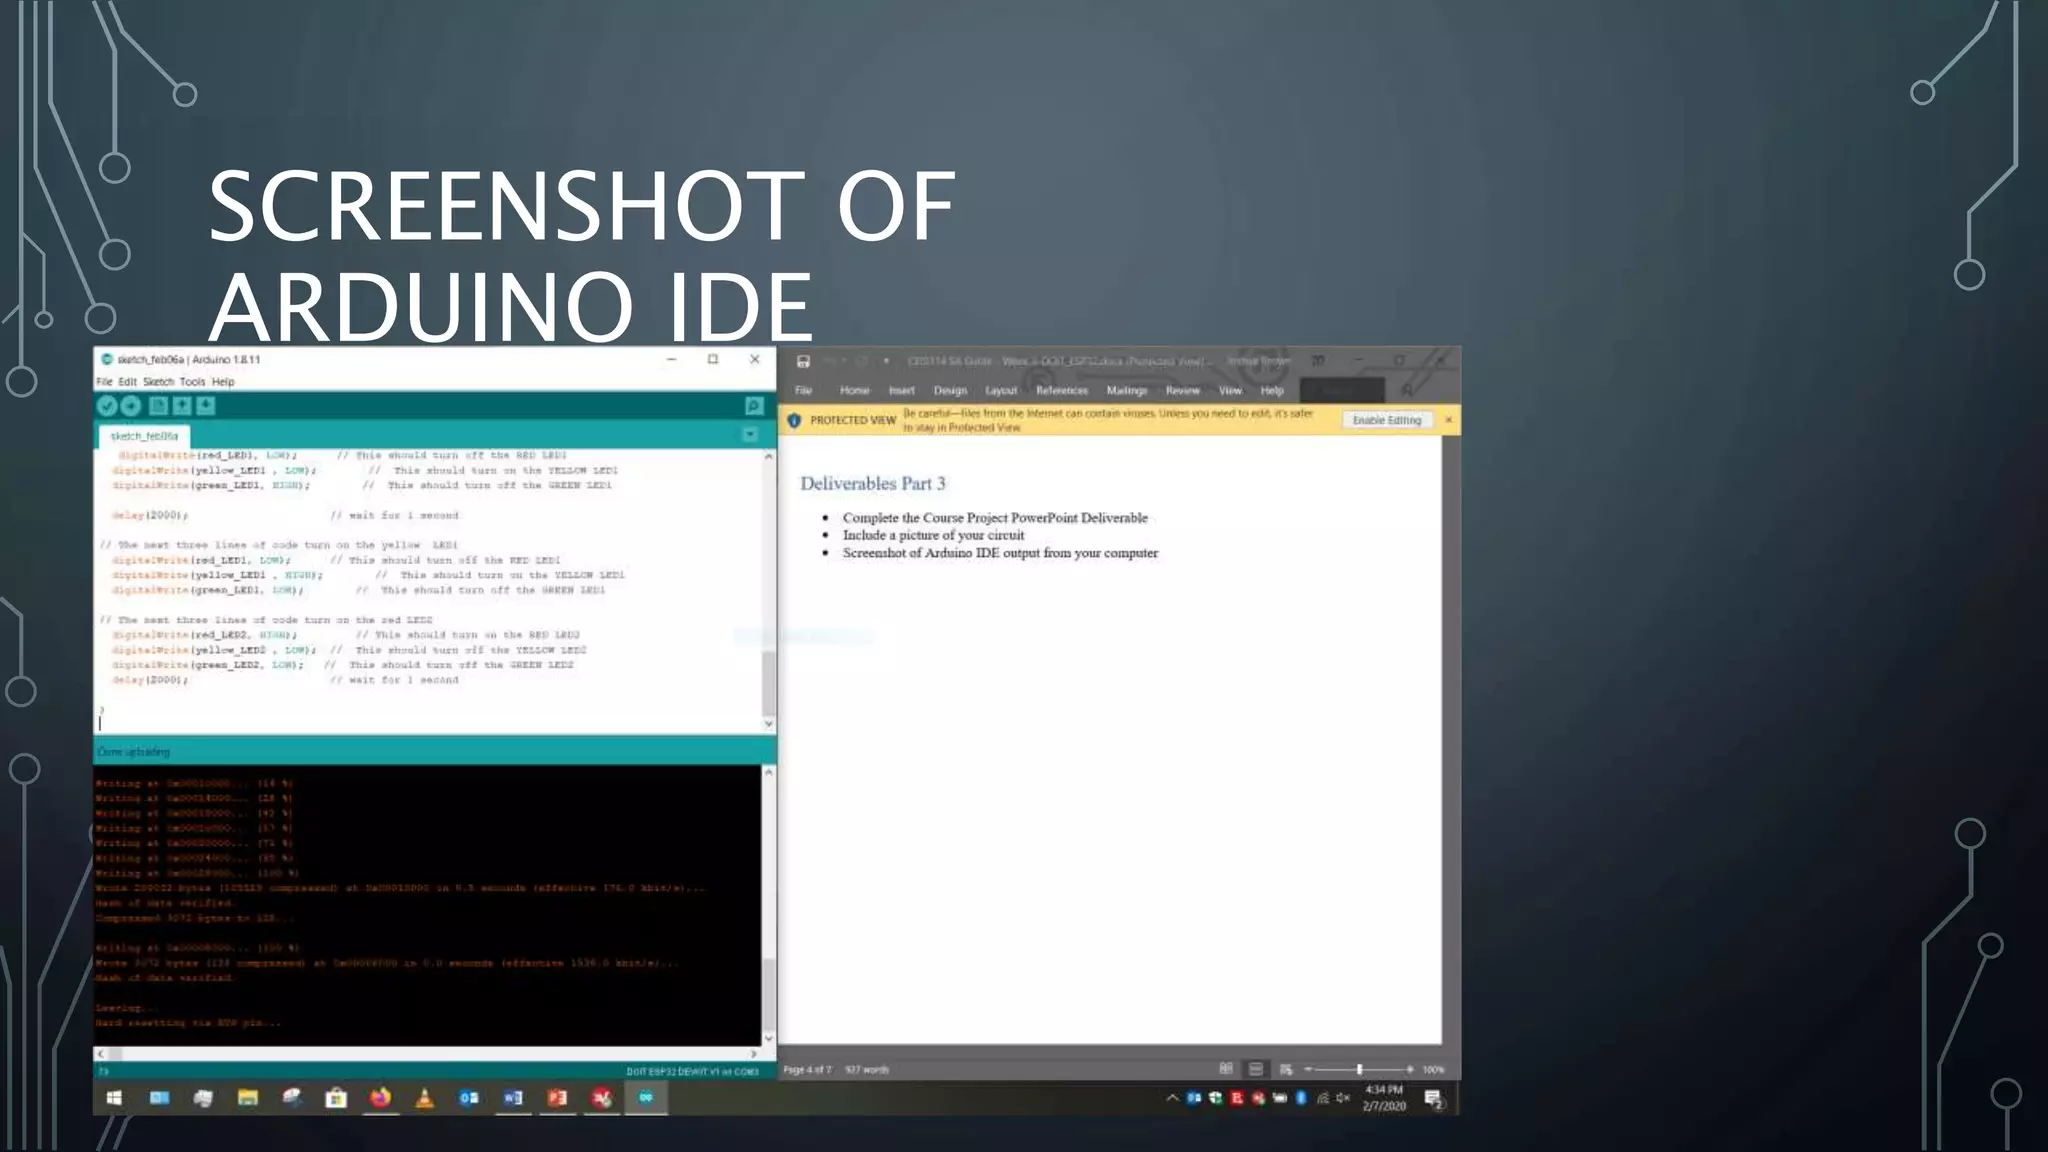
Task: Create a new sketch with New icon
Action: coord(158,406)
